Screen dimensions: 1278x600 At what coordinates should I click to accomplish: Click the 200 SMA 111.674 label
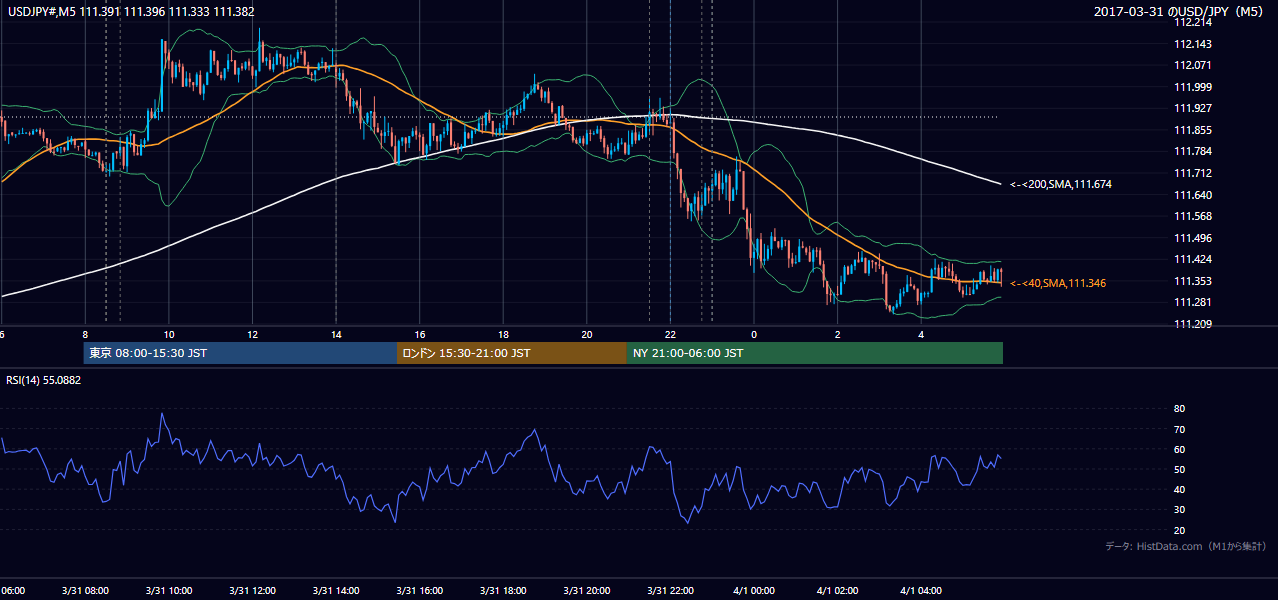[1061, 184]
